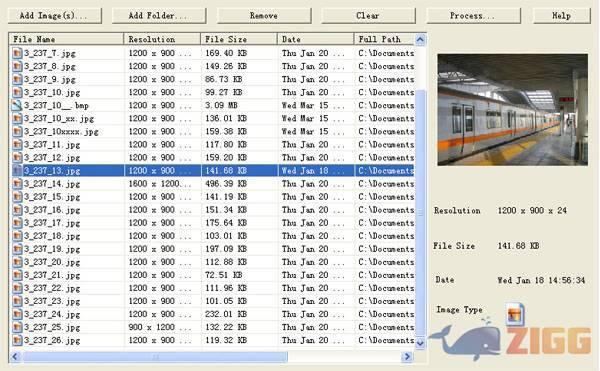Click the Add Image(s)... button
The width and height of the screenshot is (600, 371).
[55, 16]
